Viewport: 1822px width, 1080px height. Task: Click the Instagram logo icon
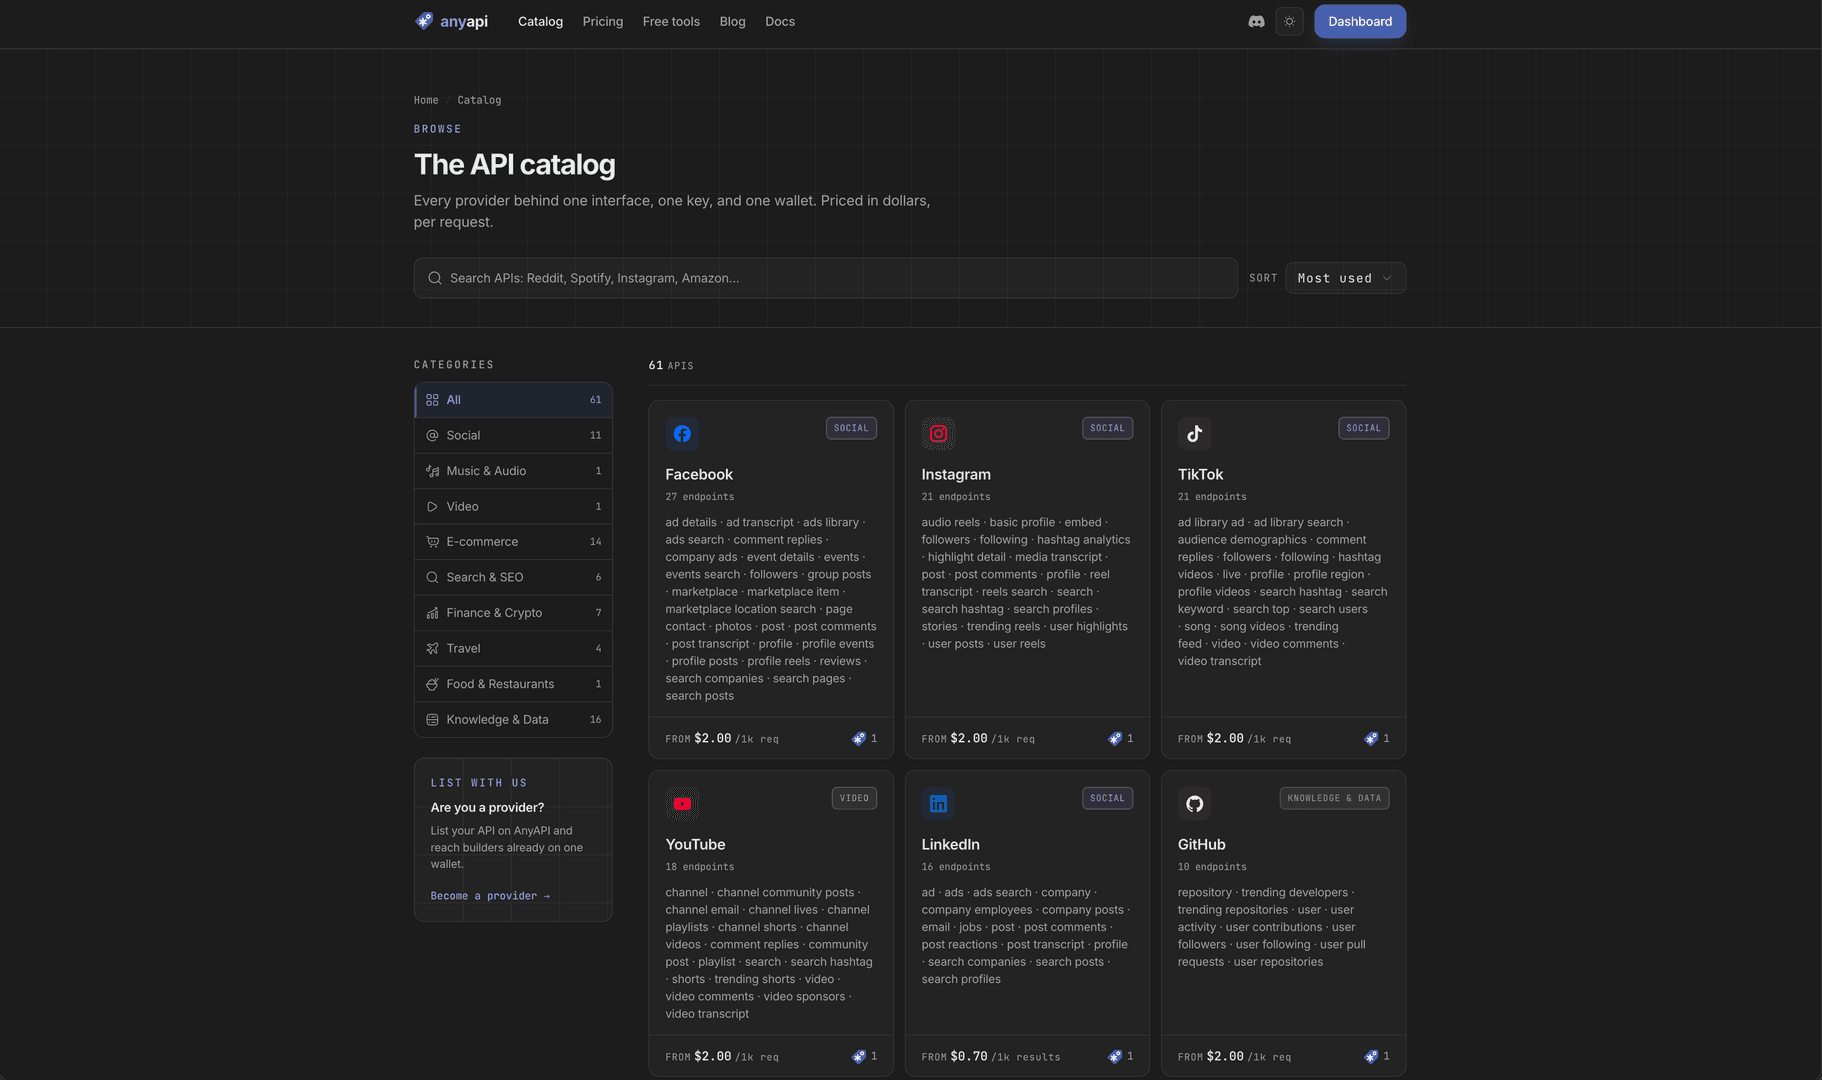[x=938, y=434]
